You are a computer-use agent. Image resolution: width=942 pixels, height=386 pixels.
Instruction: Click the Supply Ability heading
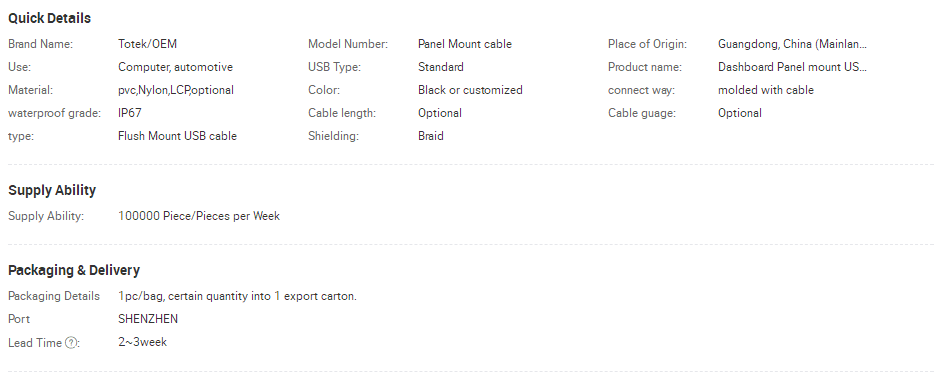pyautogui.click(x=52, y=190)
